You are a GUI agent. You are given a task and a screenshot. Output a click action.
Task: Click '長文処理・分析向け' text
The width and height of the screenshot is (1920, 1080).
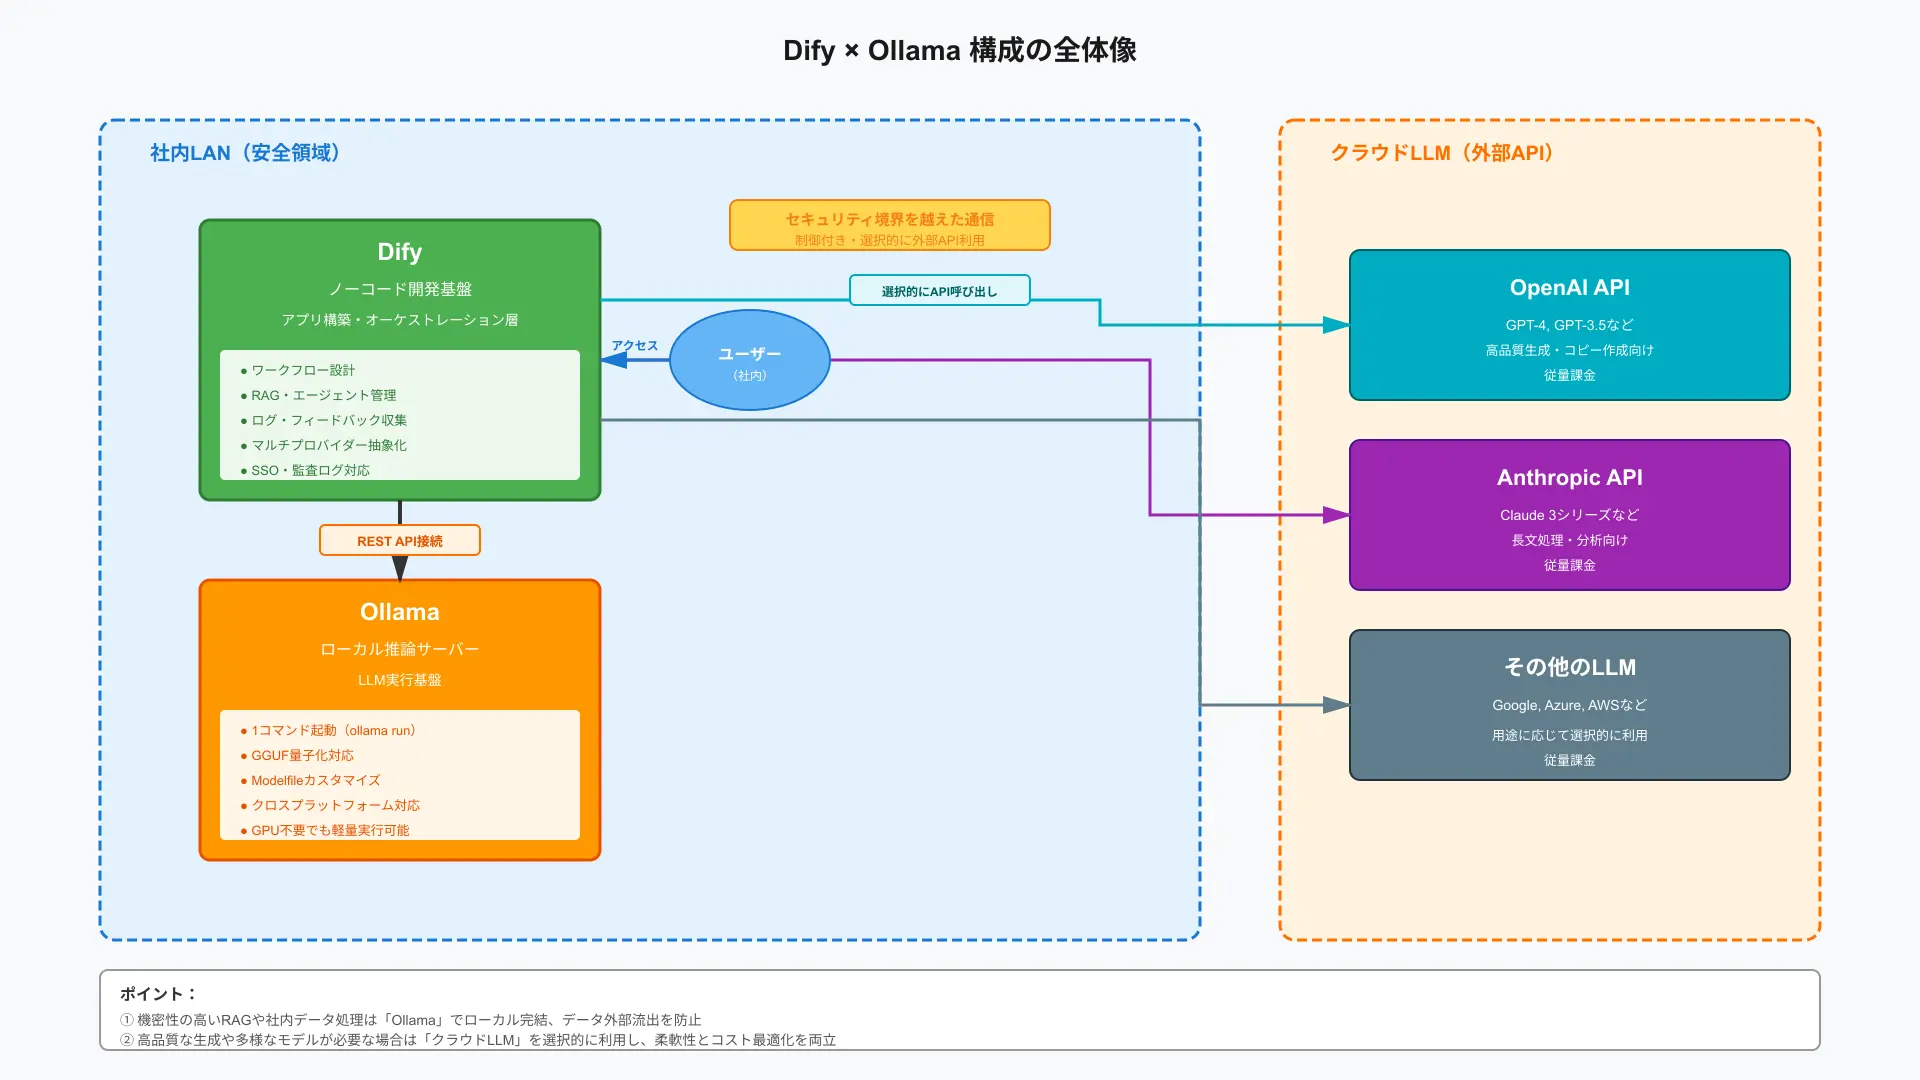click(x=1569, y=540)
